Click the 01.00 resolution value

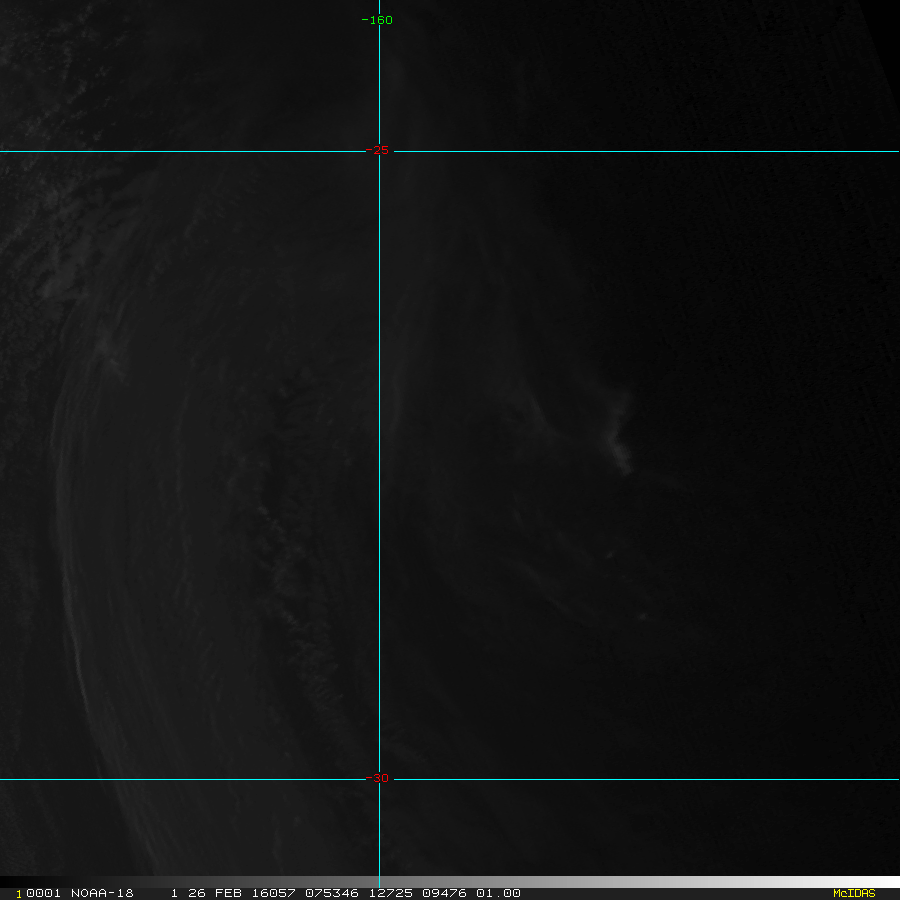pyautogui.click(x=498, y=893)
